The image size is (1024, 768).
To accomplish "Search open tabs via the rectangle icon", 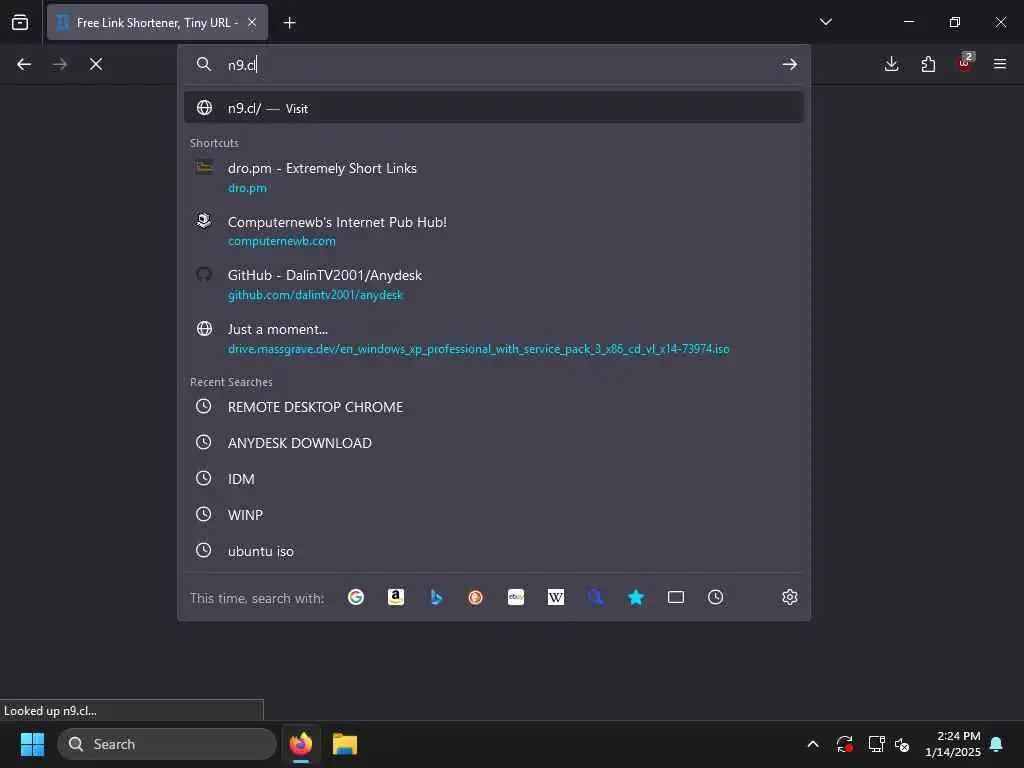I will click(676, 597).
